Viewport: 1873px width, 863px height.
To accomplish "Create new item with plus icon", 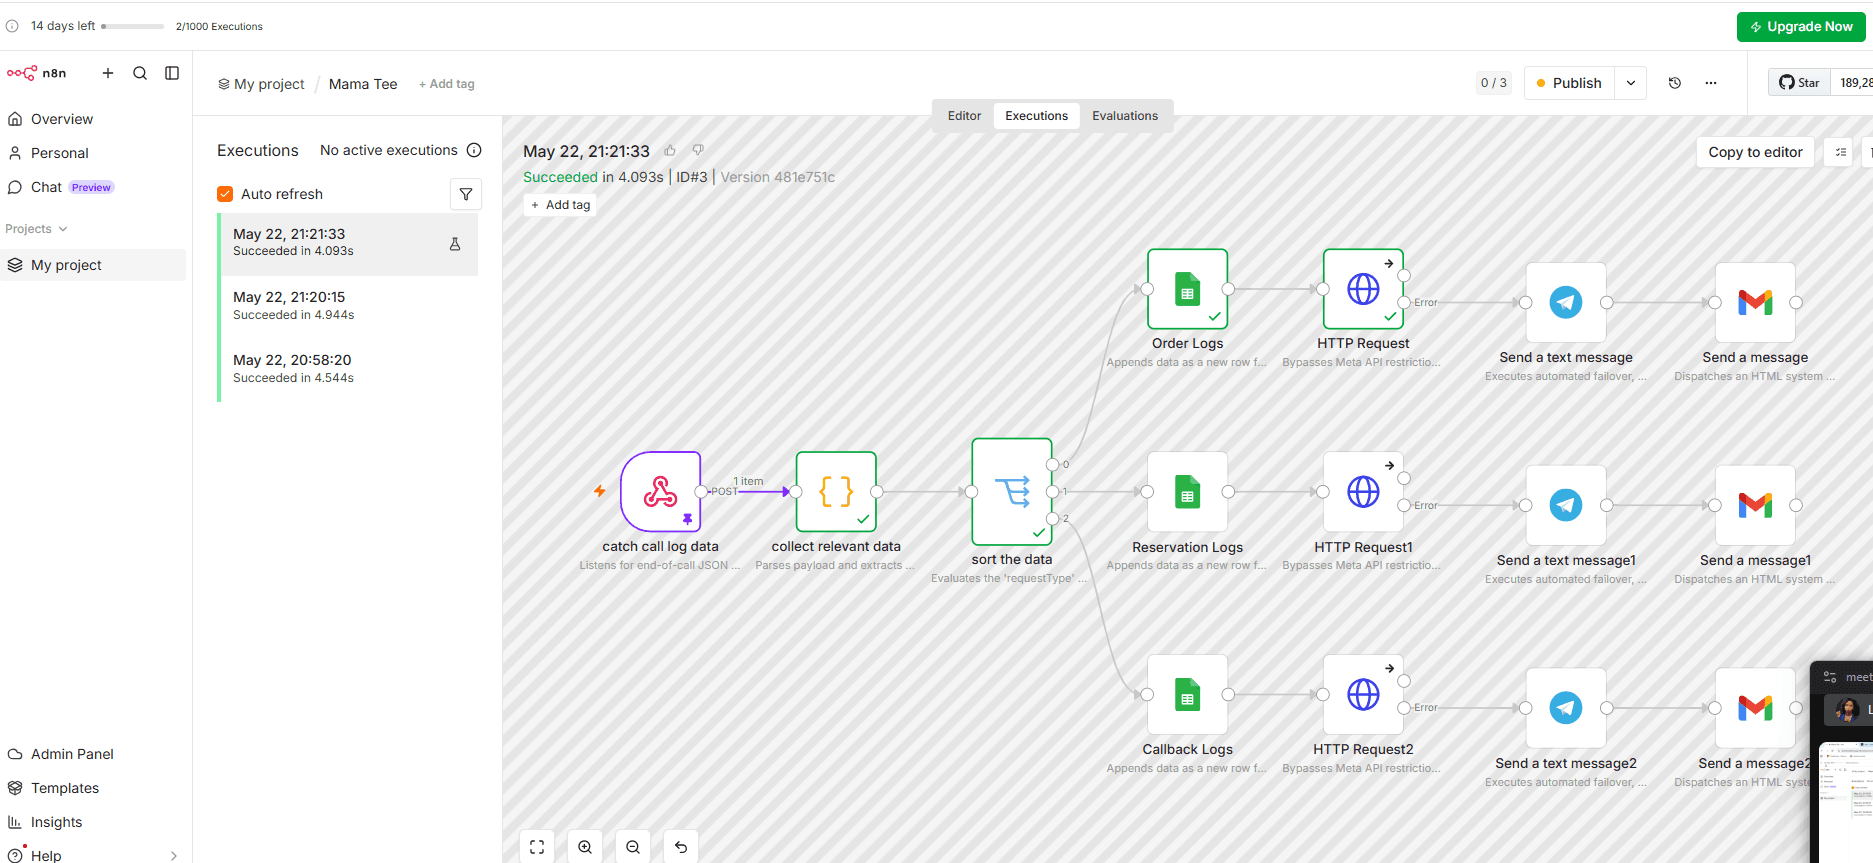I will pyautogui.click(x=108, y=73).
